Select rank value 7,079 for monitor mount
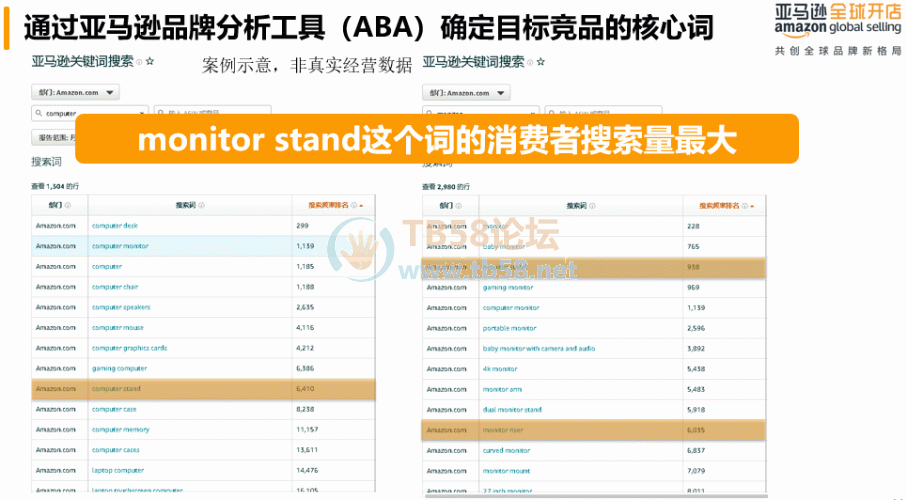This screenshot has height=500, width=907. click(x=696, y=471)
